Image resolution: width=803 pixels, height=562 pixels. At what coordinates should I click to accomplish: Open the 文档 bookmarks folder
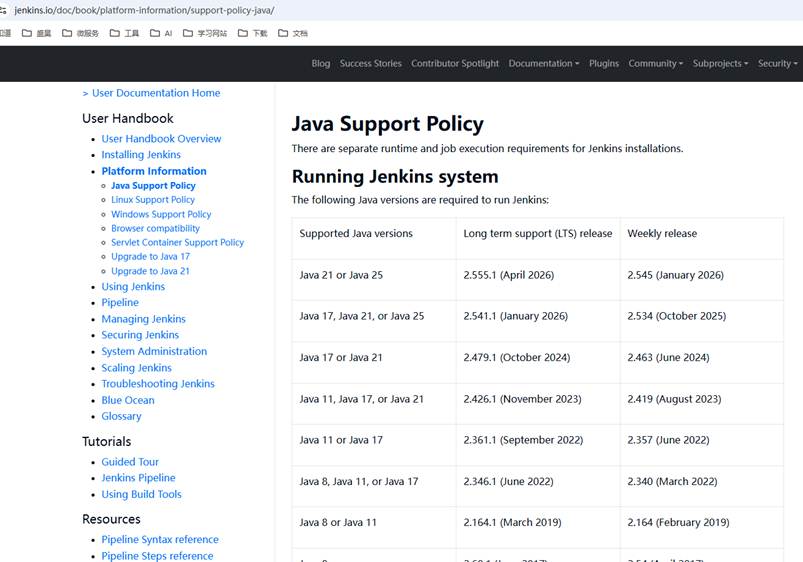292,33
